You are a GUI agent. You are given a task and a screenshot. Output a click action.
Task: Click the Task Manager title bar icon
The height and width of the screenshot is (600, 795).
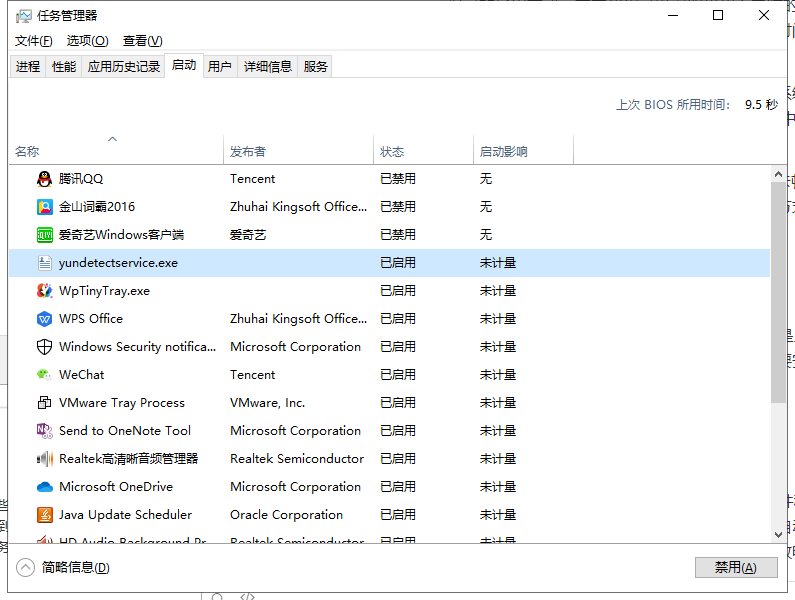[23, 16]
